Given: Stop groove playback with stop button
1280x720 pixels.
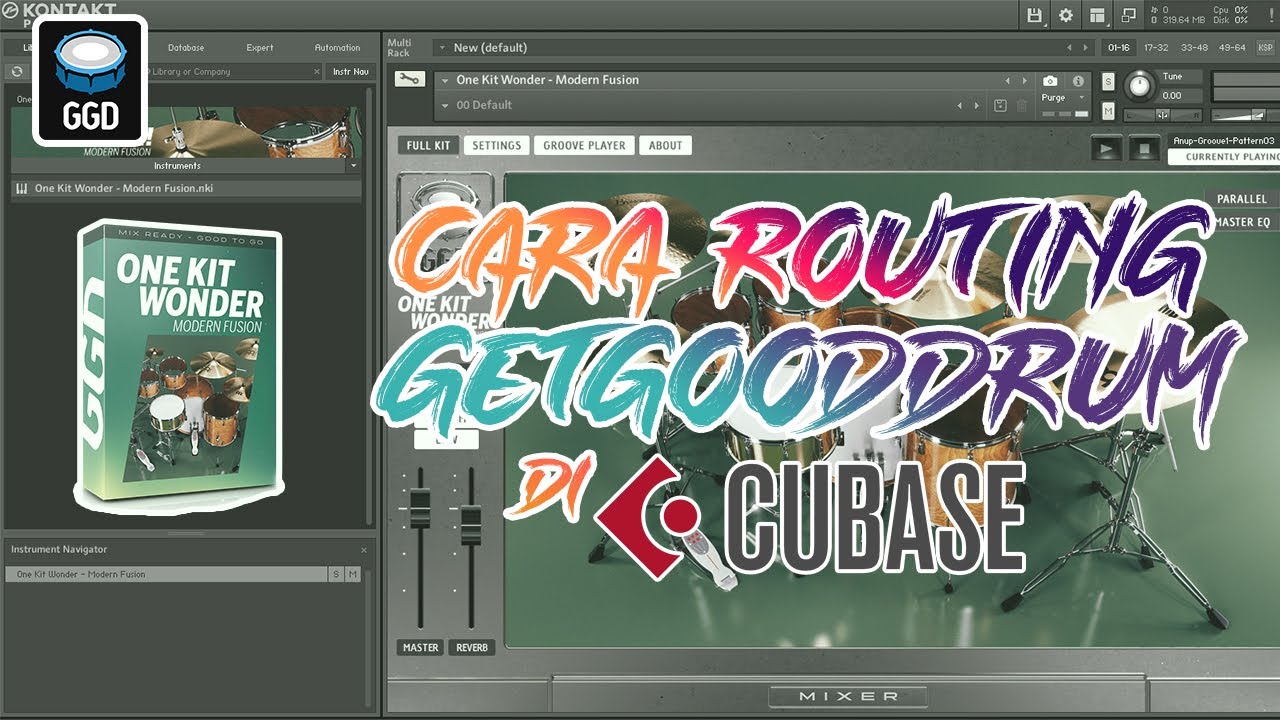Looking at the screenshot, I should tap(1143, 149).
